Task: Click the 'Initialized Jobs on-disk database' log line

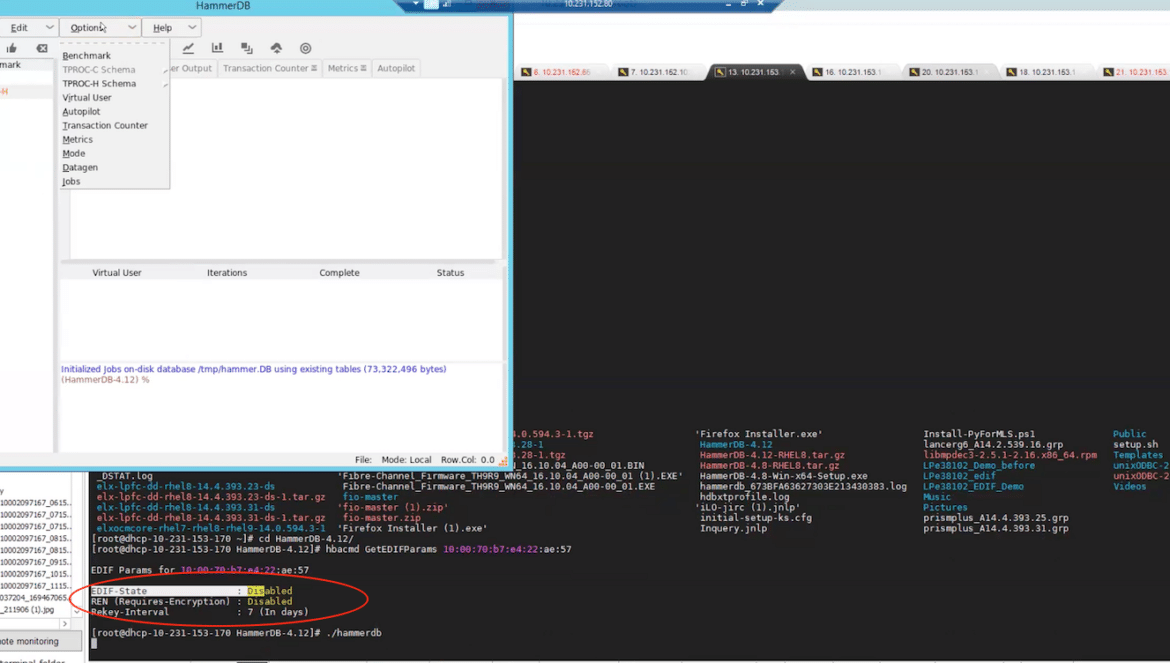Action: tap(254, 369)
